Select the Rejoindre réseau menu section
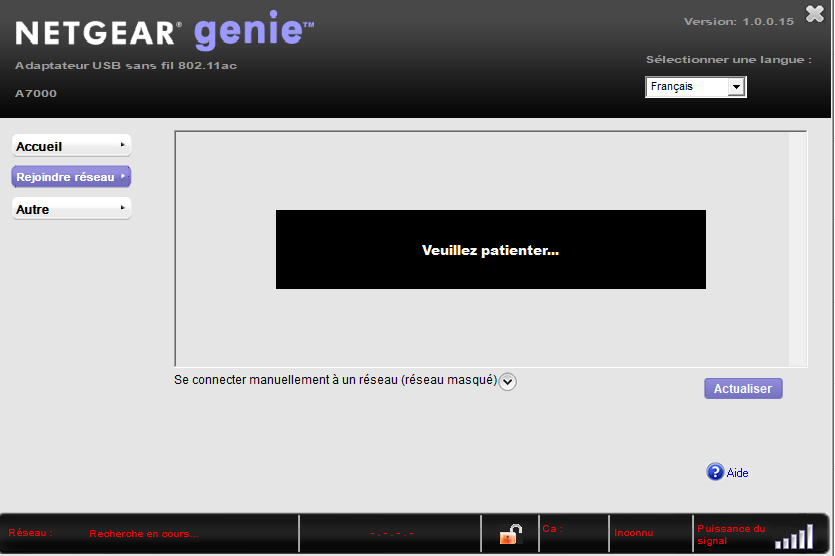The height and width of the screenshot is (556, 835). tap(71, 177)
